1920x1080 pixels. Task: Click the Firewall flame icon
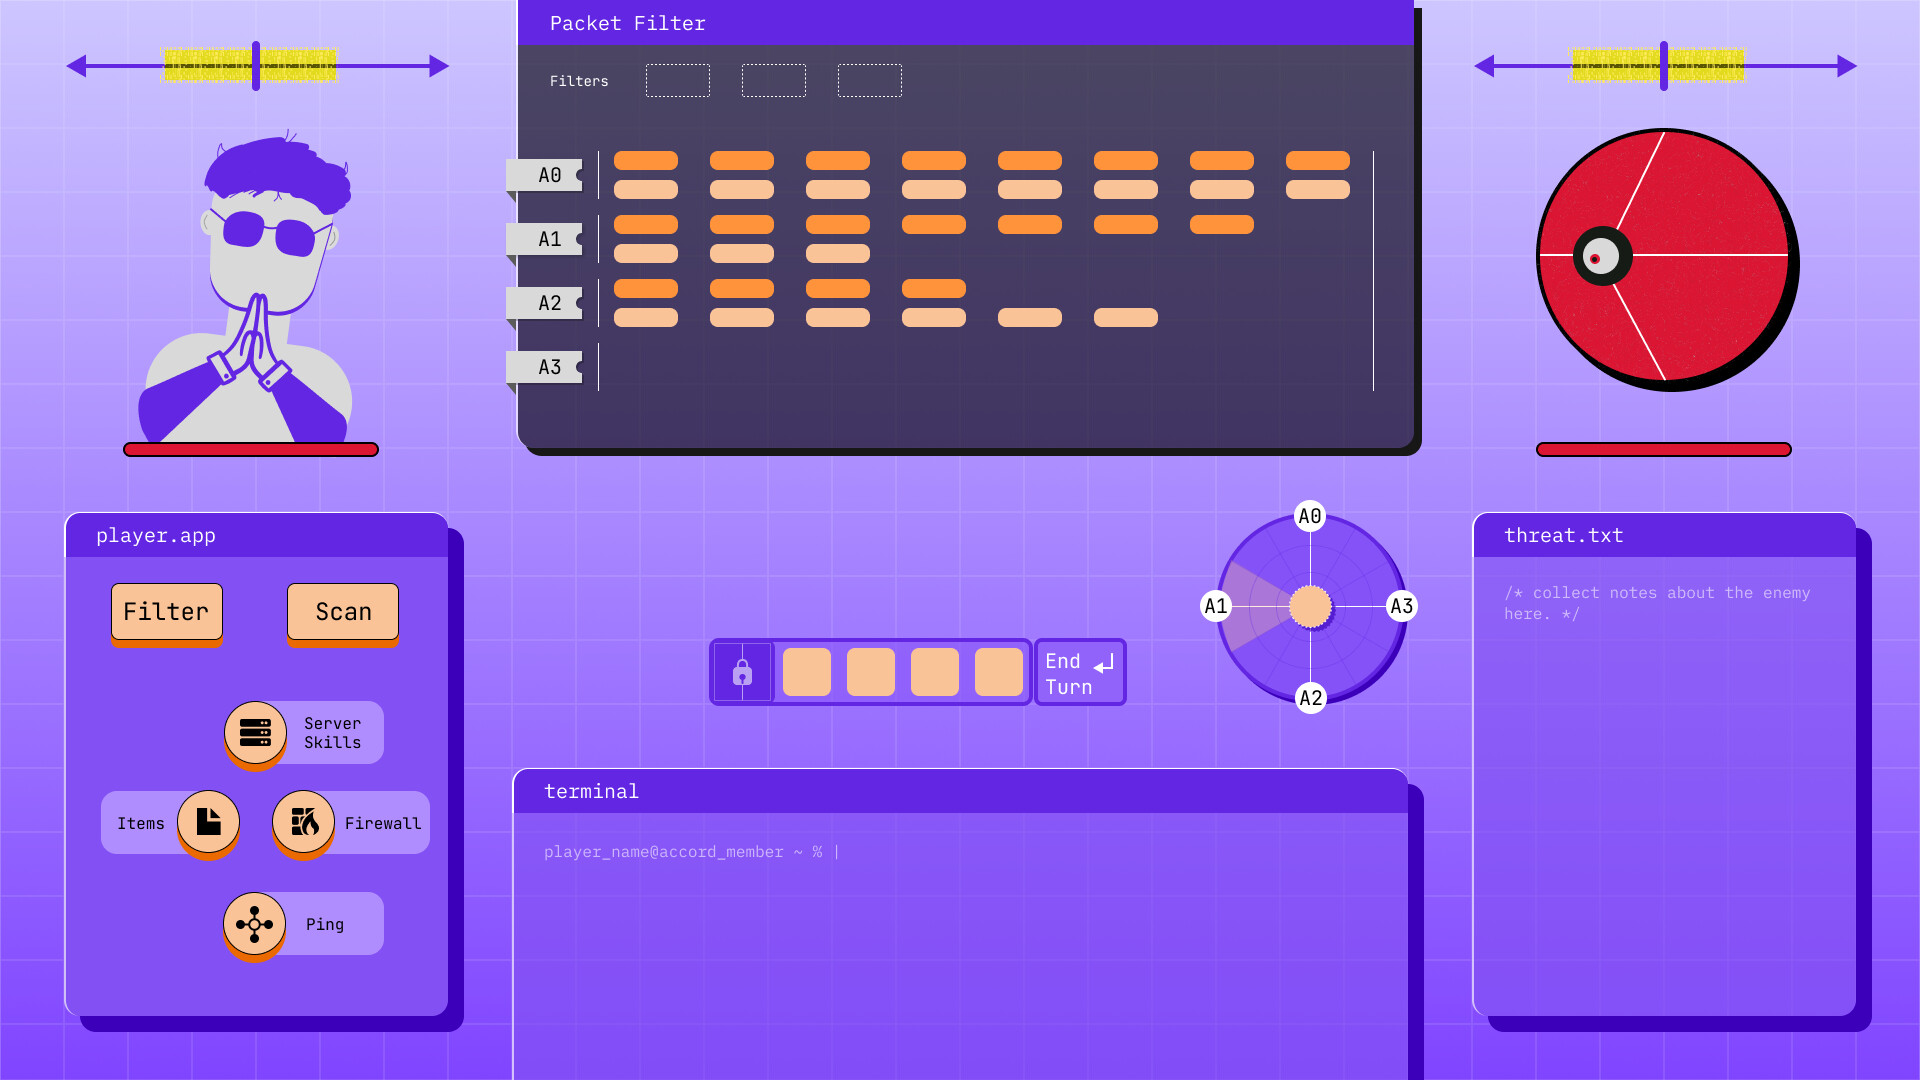(304, 822)
